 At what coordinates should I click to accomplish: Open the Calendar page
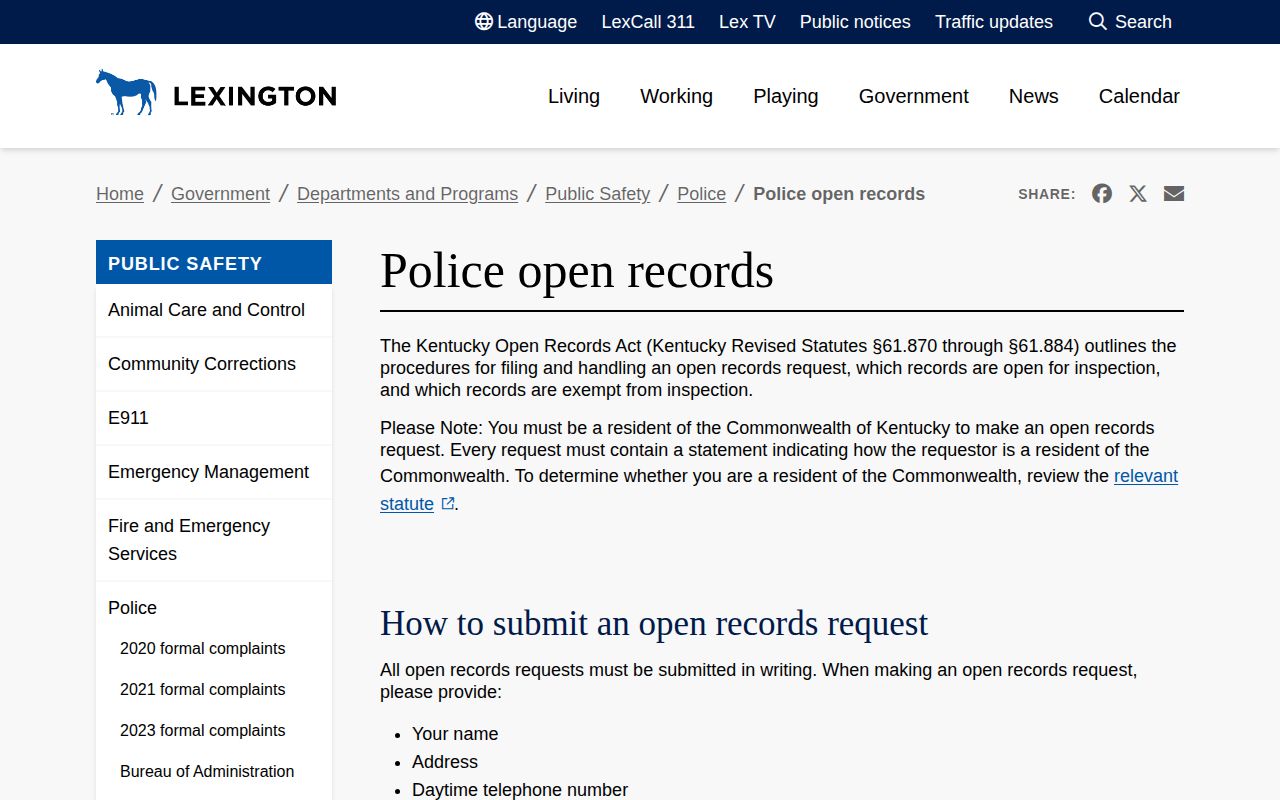point(1139,96)
